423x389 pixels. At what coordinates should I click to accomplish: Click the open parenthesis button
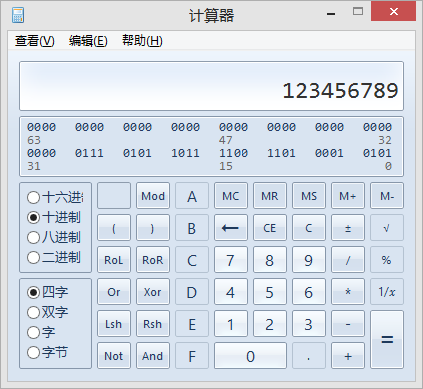click(x=114, y=228)
